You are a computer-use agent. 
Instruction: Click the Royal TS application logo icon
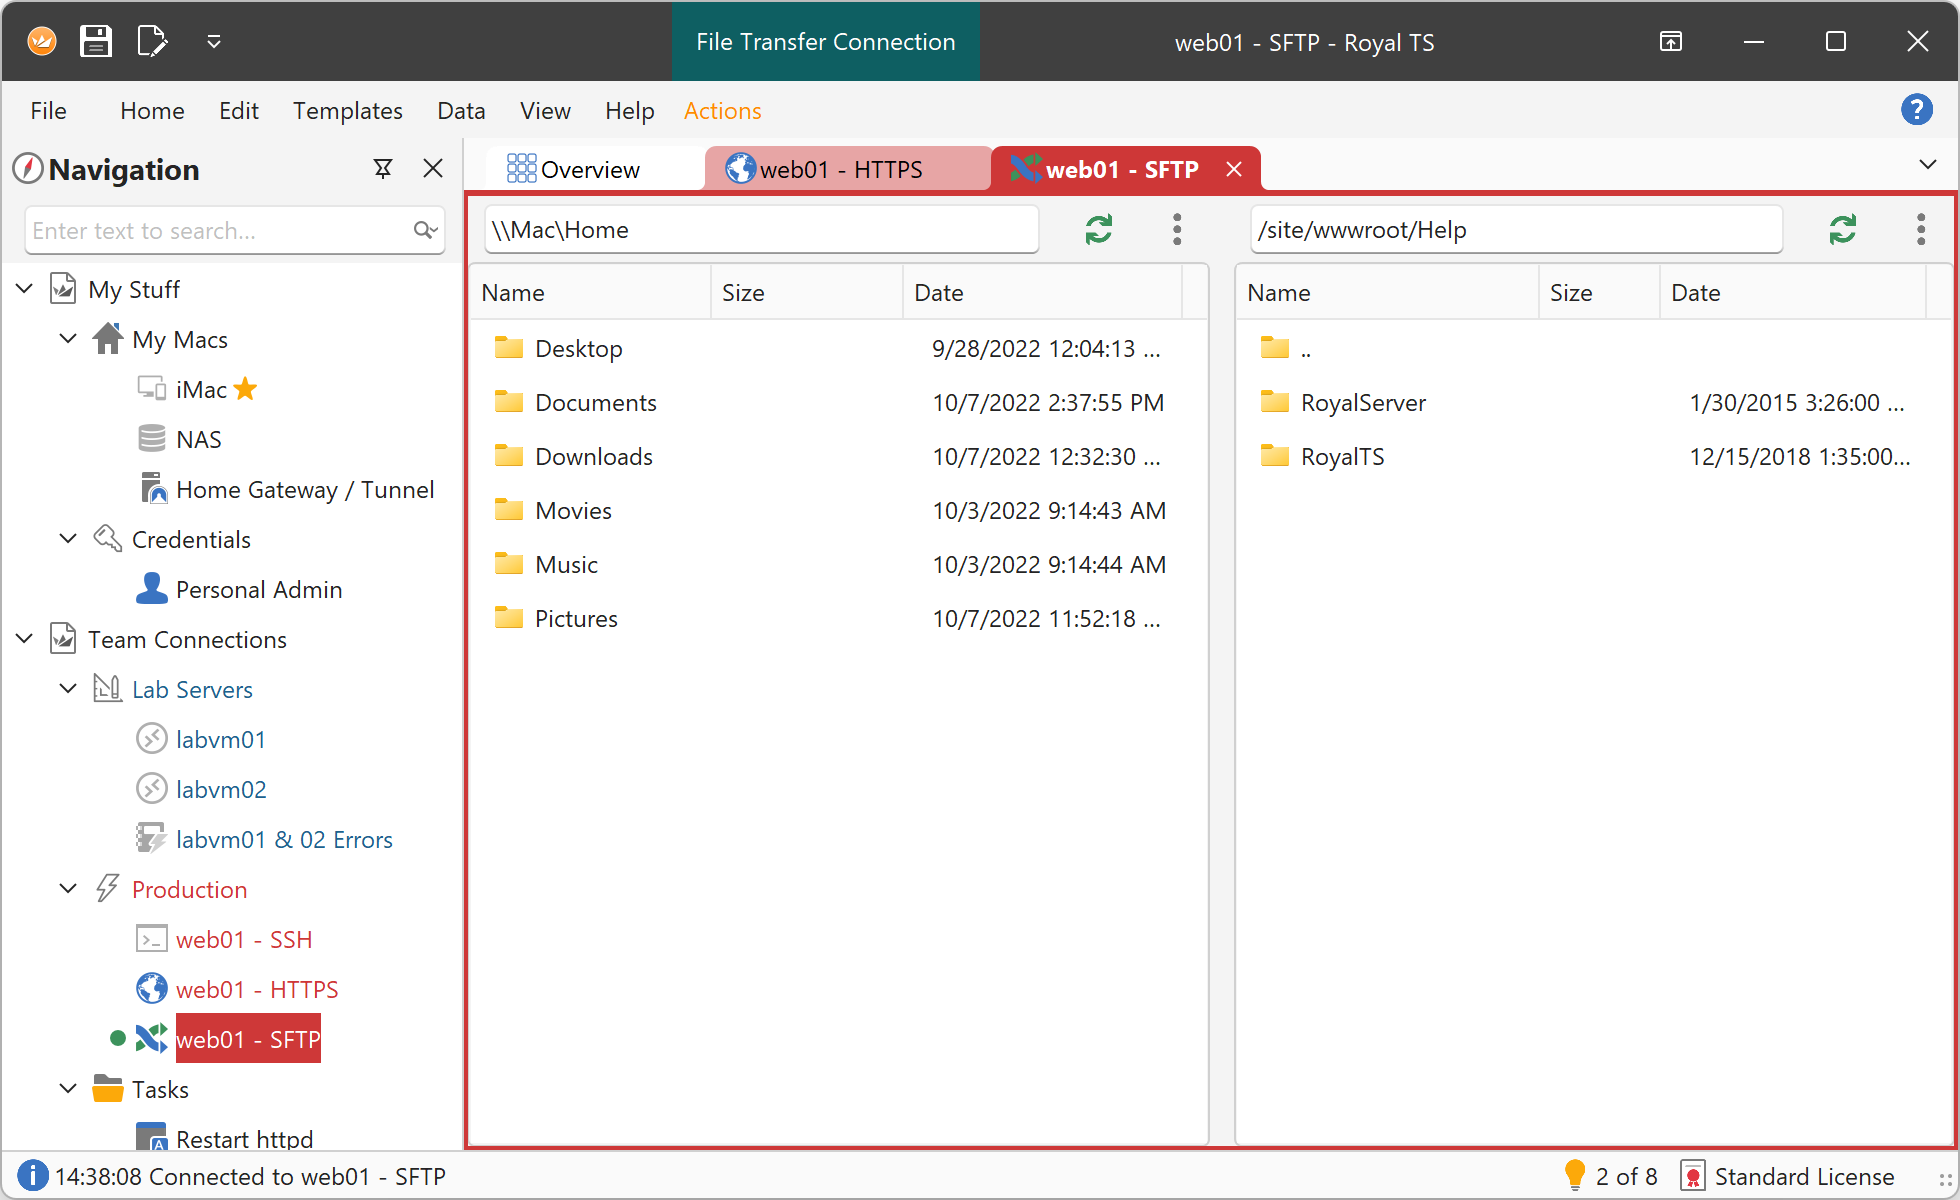click(41, 39)
